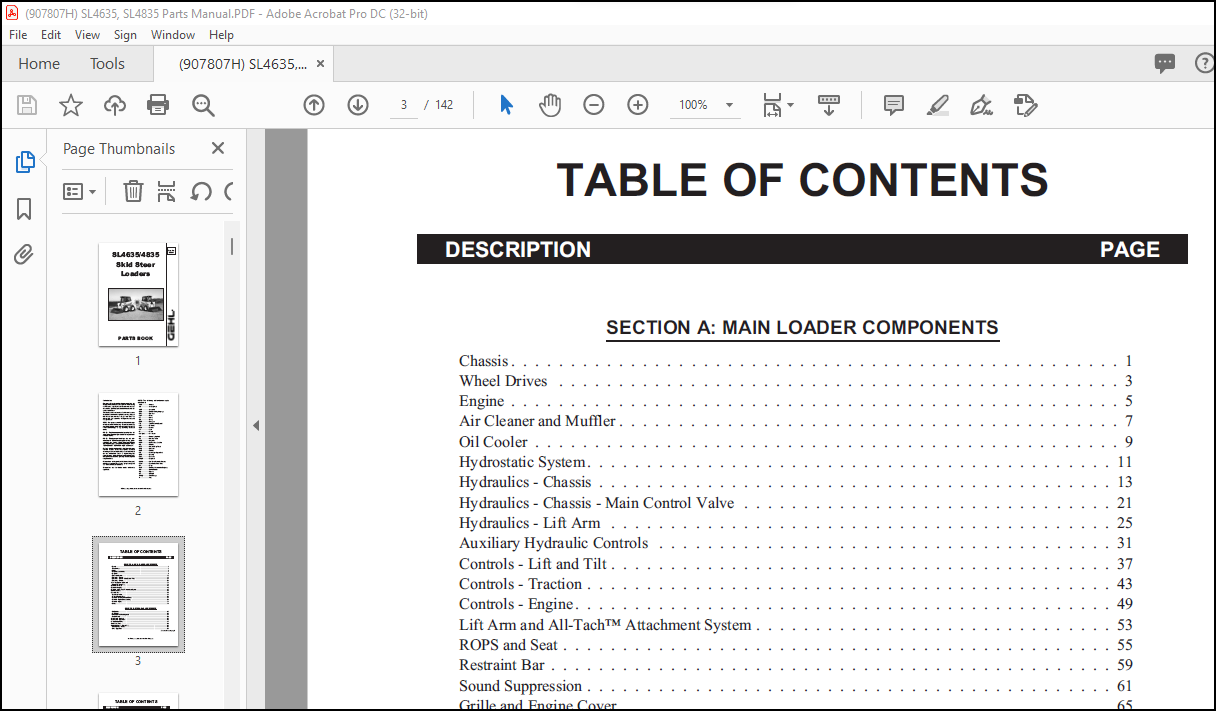The height and width of the screenshot is (711, 1216).
Task: Rotate page counterclockwise icon
Action: [x=201, y=191]
